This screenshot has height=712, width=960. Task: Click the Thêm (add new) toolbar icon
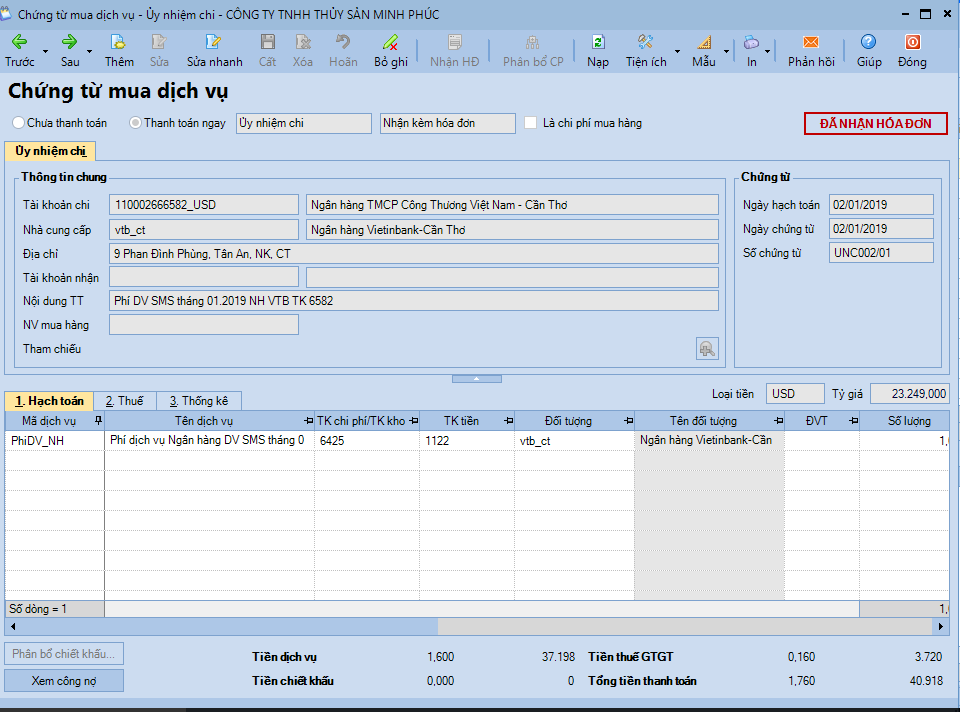coord(118,42)
